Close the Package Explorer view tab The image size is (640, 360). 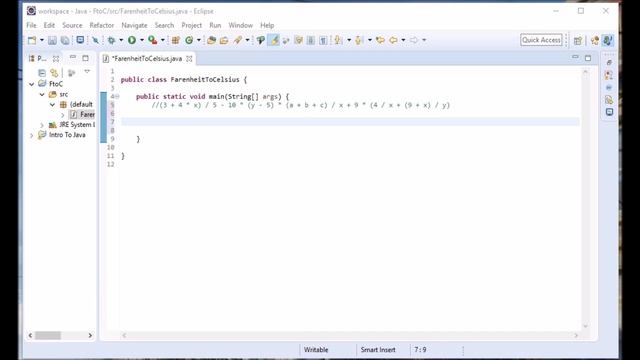coord(56,58)
